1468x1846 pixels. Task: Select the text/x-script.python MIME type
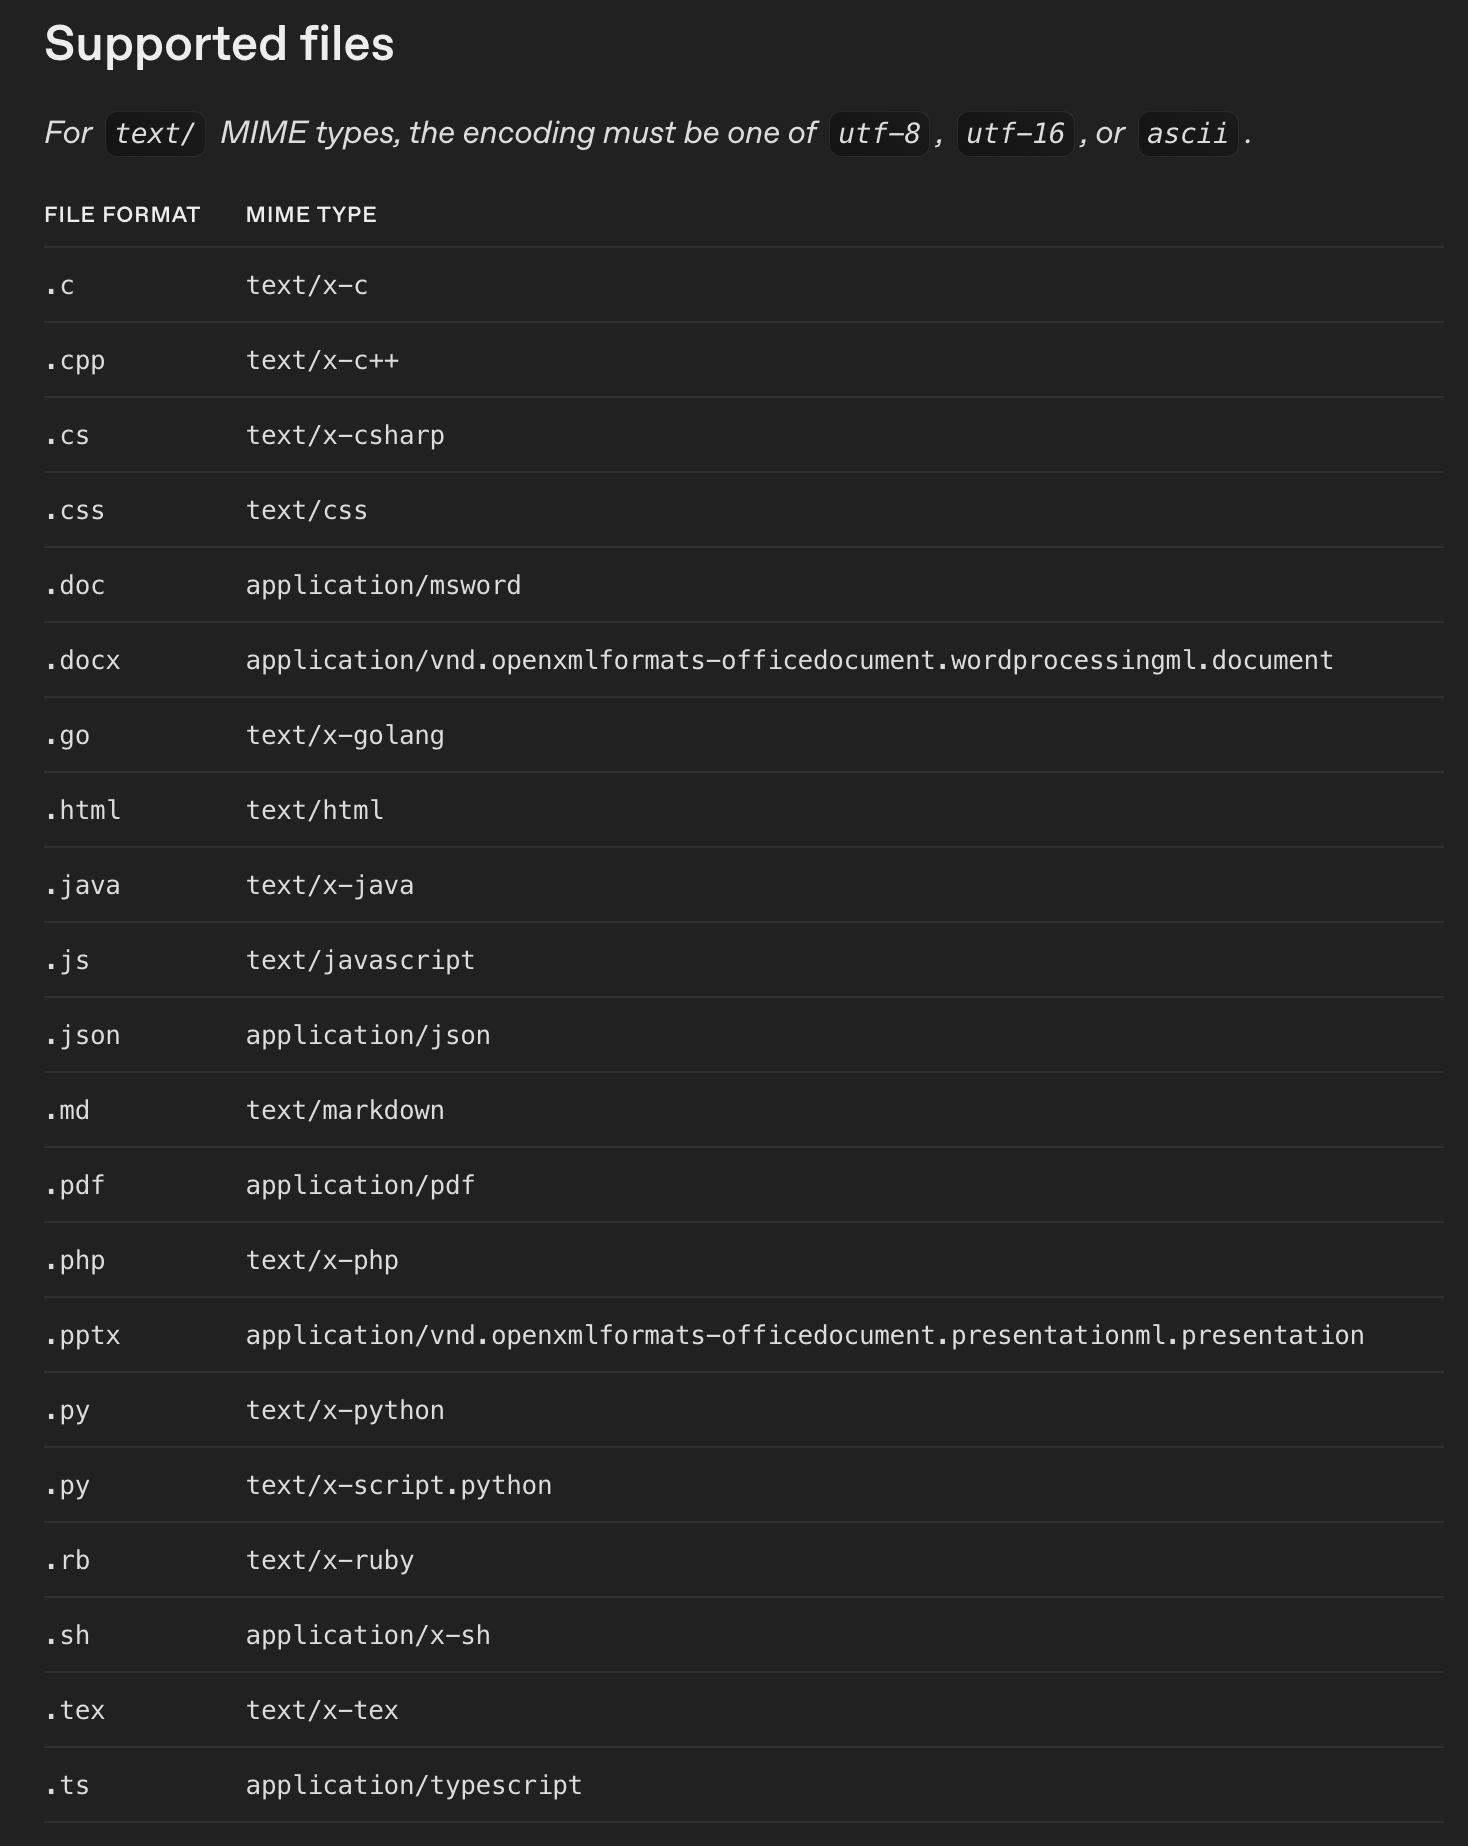click(398, 1486)
